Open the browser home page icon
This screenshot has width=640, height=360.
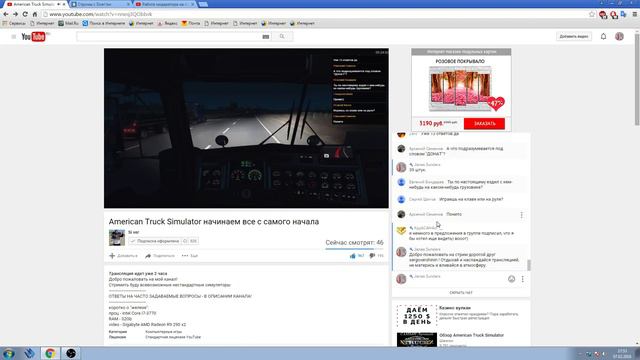pos(35,14)
